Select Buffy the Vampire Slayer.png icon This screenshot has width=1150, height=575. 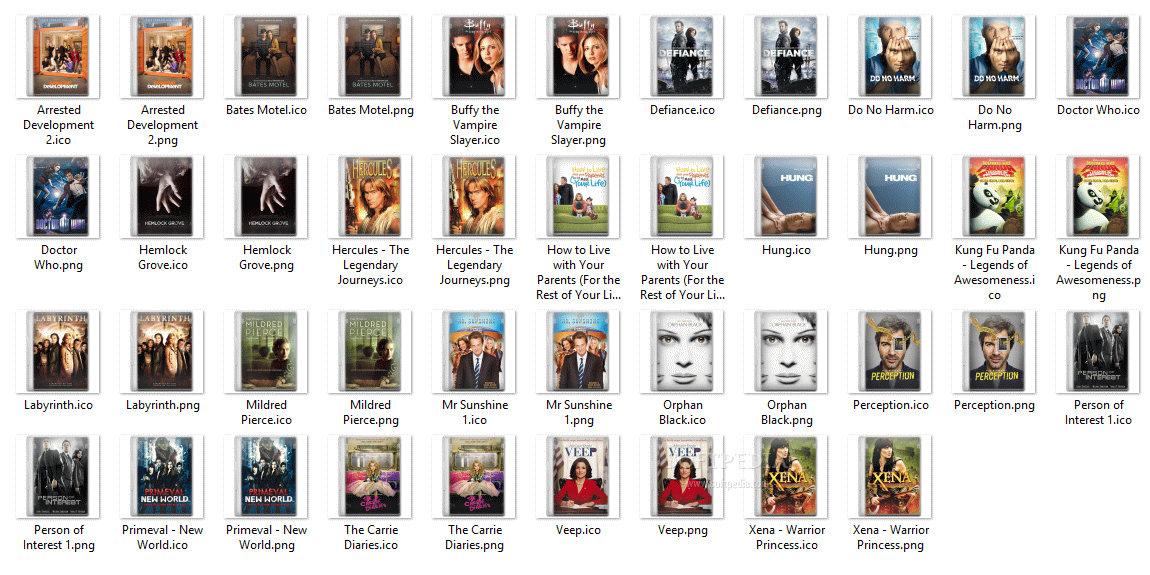tap(579, 56)
